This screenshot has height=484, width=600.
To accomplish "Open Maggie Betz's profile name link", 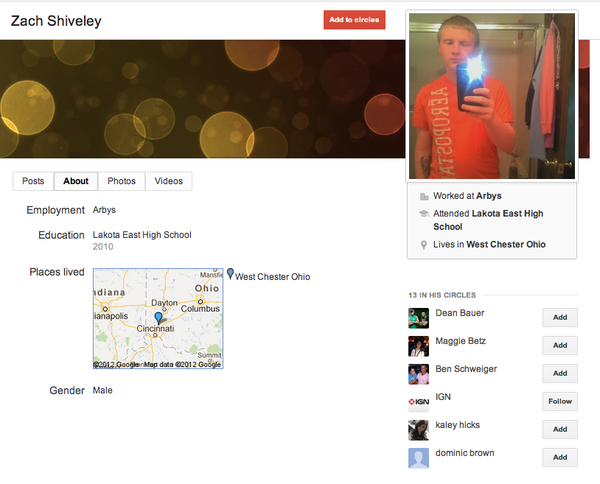I will (460, 341).
